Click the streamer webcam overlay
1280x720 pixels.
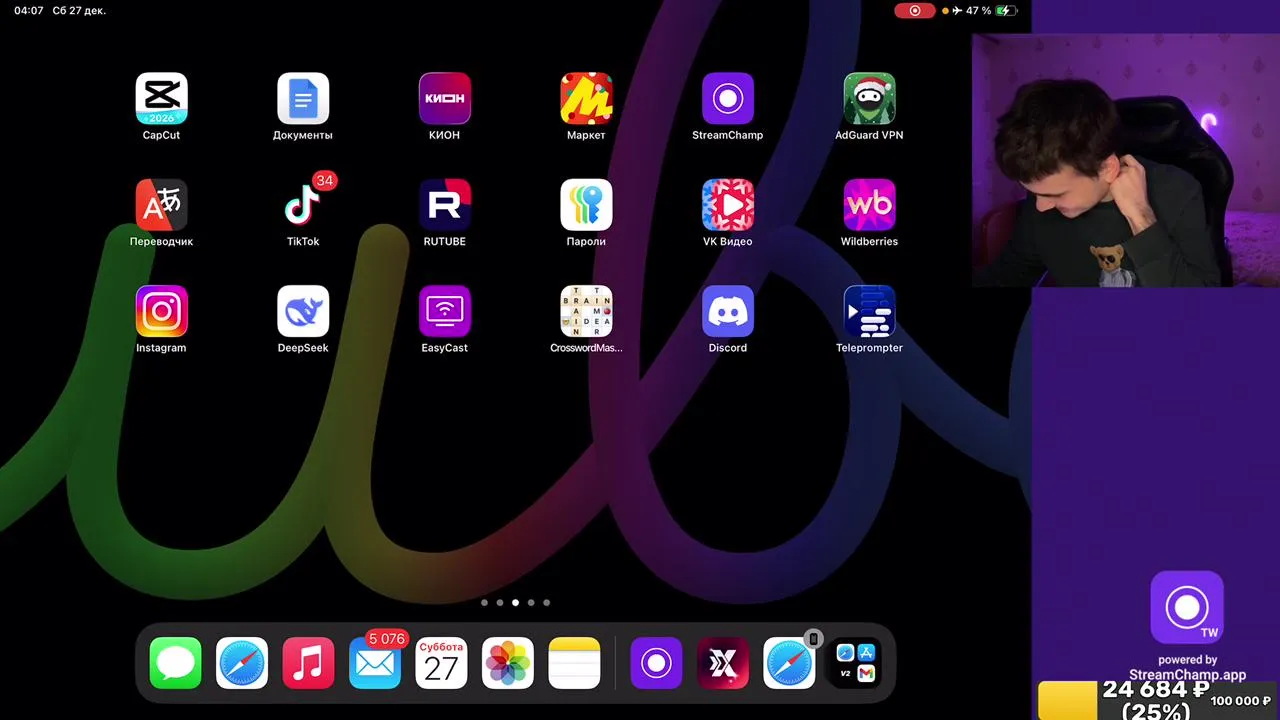1126,161
